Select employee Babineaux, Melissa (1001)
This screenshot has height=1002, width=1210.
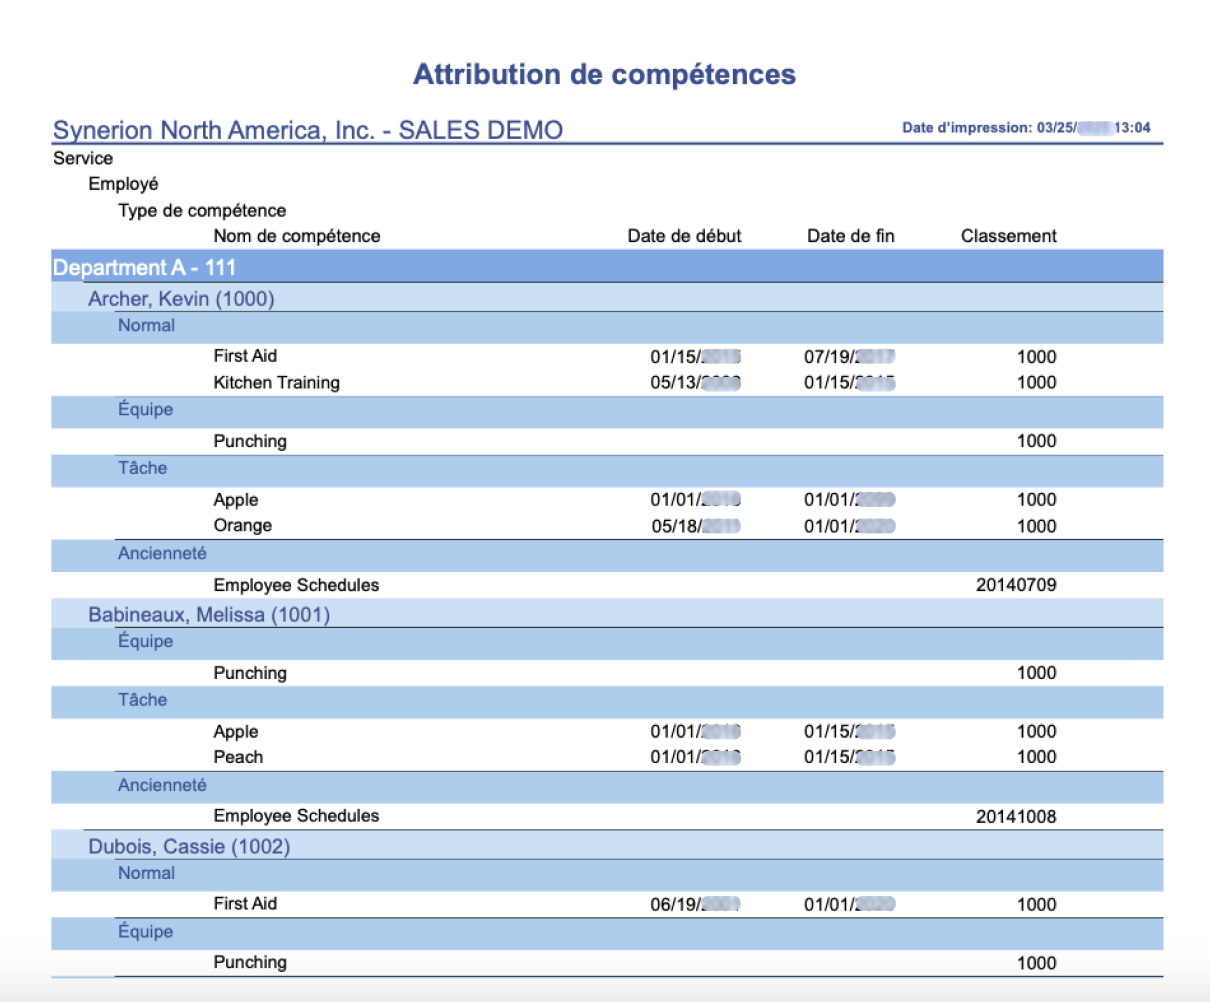pyautogui.click(x=209, y=615)
